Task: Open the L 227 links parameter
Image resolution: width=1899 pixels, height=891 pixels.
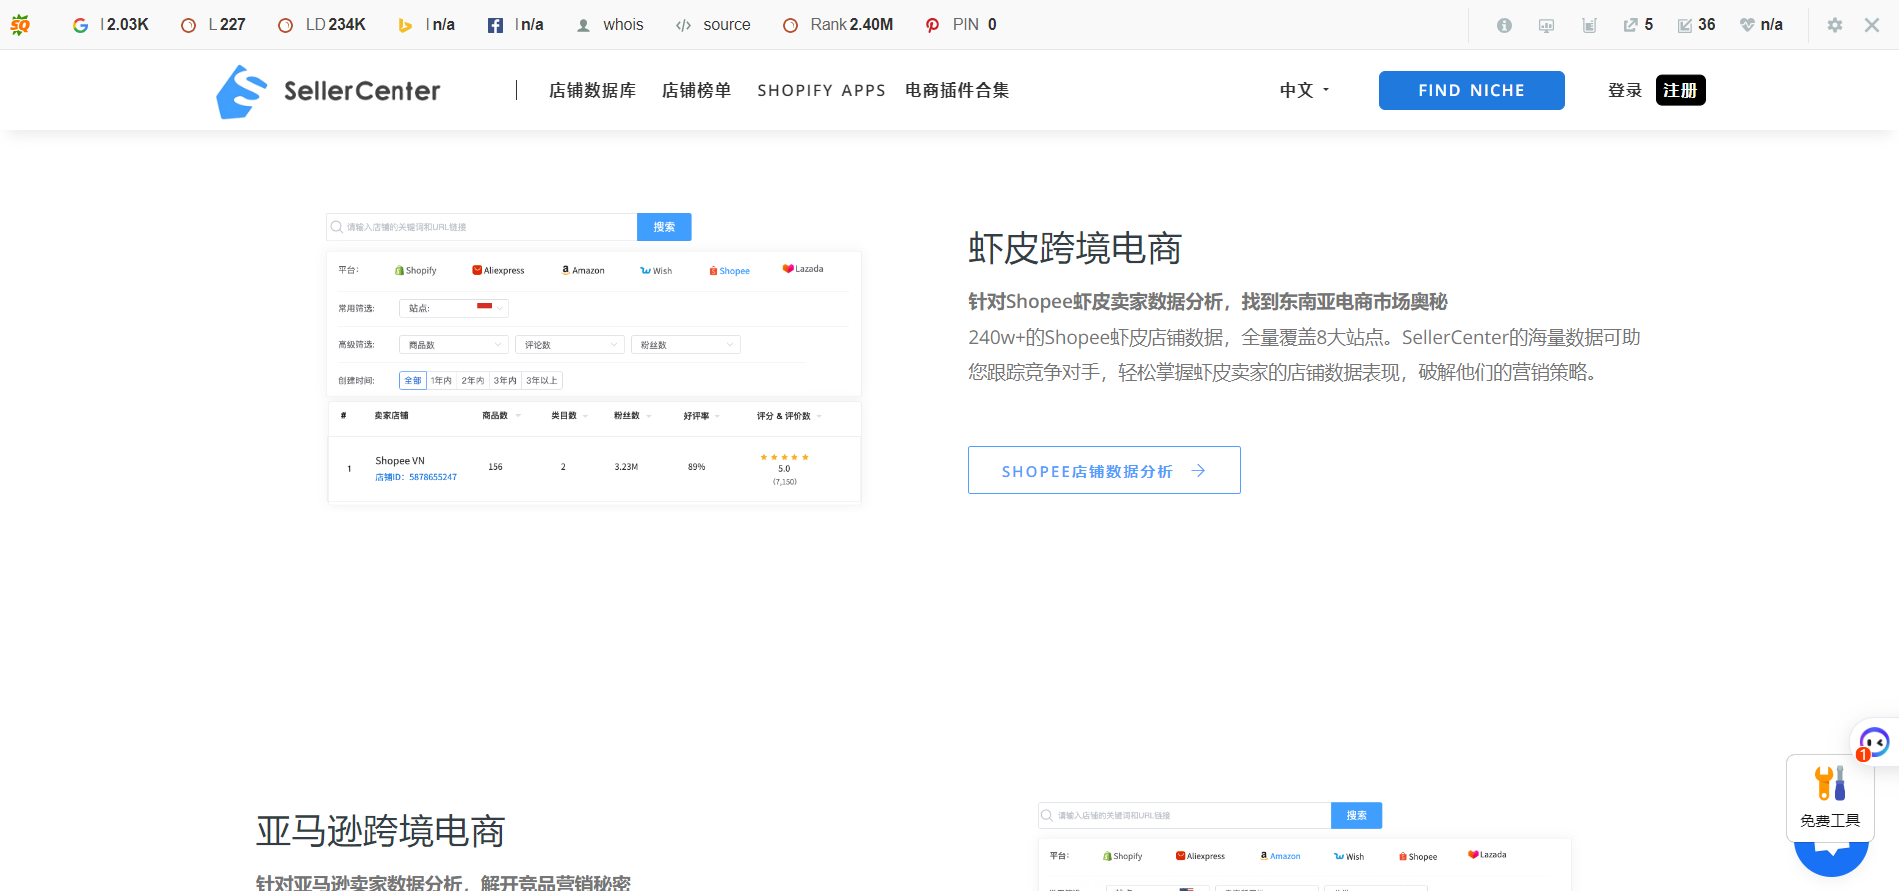Action: tap(213, 25)
